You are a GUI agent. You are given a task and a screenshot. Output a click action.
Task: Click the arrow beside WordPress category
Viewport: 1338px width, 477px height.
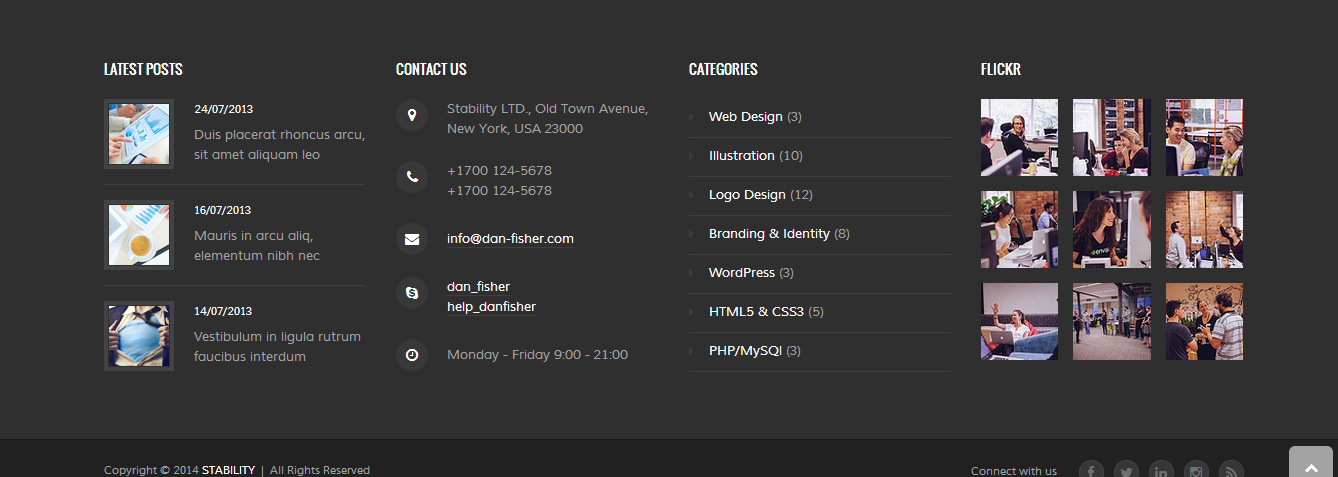pos(691,273)
